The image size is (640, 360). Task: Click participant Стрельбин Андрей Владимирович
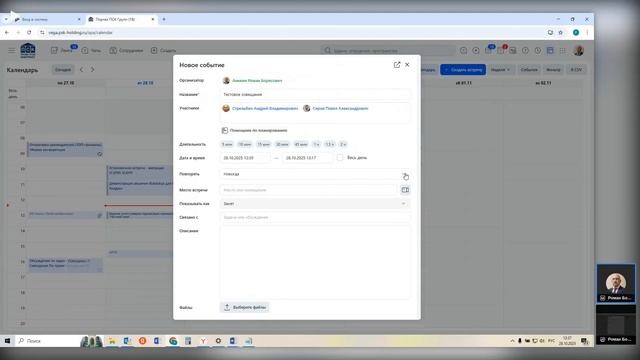[265, 108]
